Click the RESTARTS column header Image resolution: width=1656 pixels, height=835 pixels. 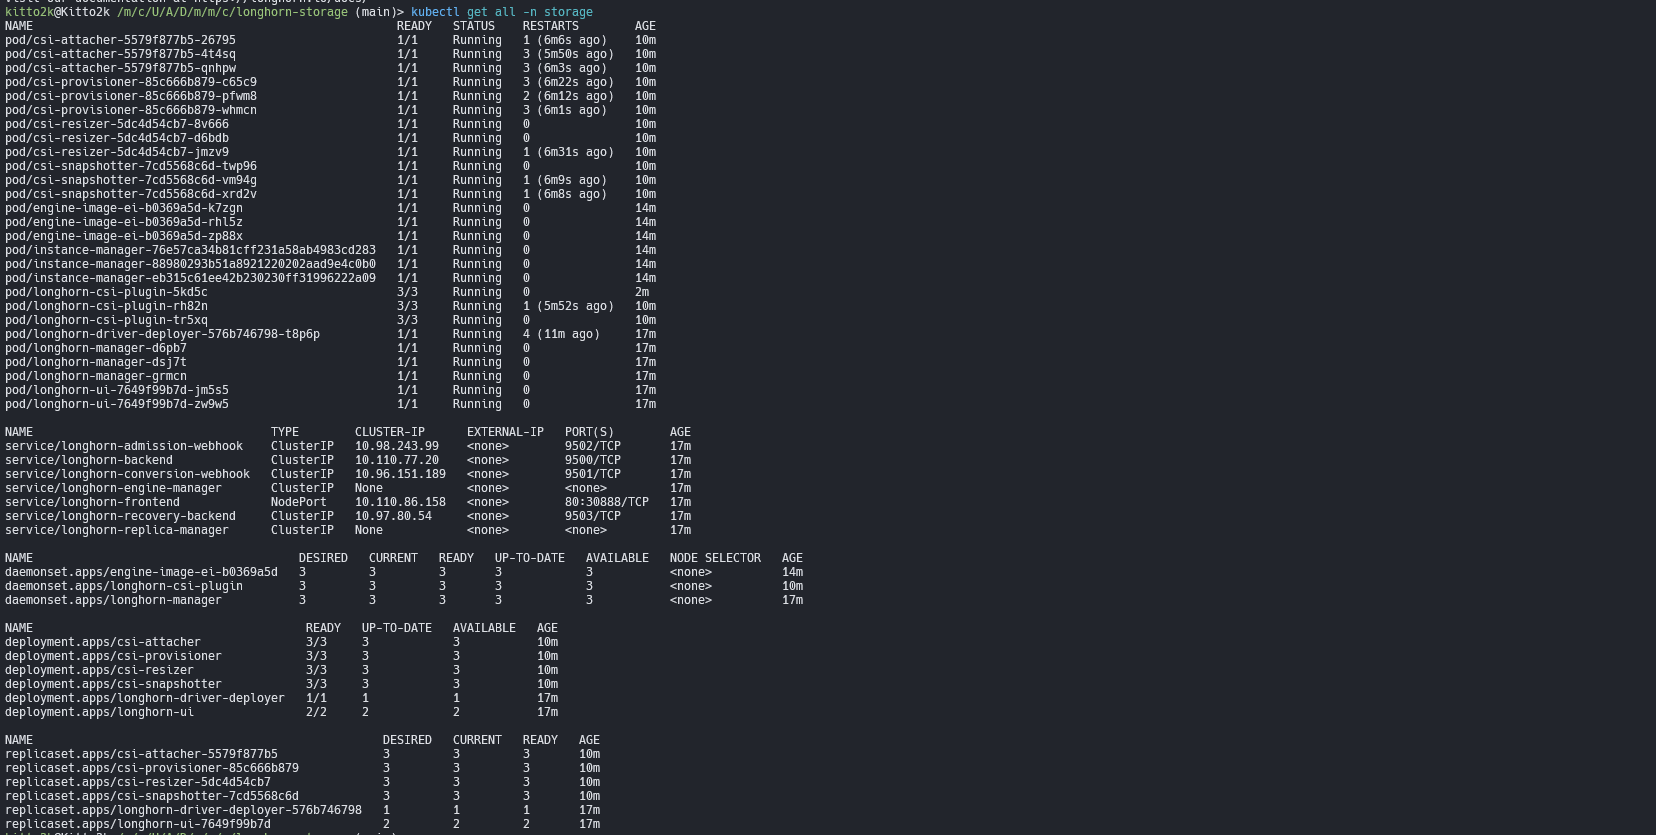pyautogui.click(x=551, y=26)
